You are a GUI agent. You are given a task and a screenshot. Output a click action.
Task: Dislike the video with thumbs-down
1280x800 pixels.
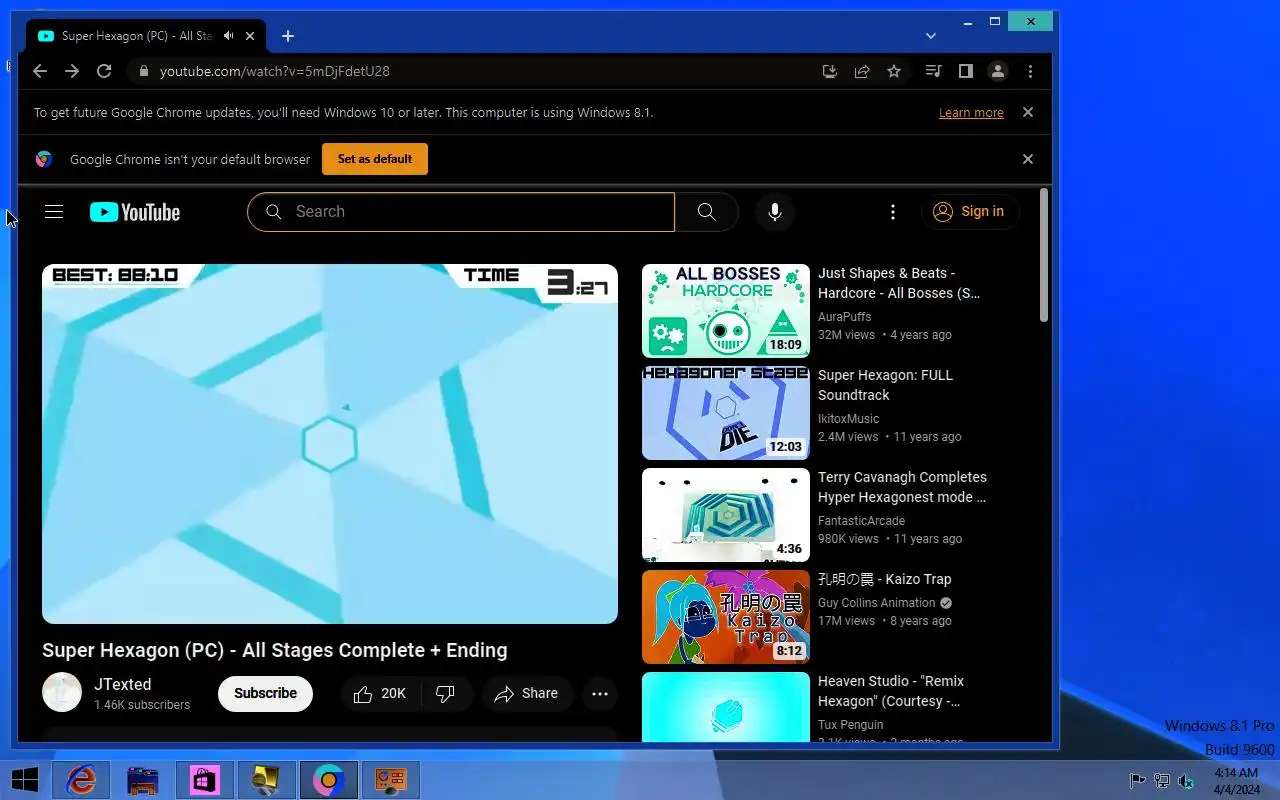click(x=446, y=694)
